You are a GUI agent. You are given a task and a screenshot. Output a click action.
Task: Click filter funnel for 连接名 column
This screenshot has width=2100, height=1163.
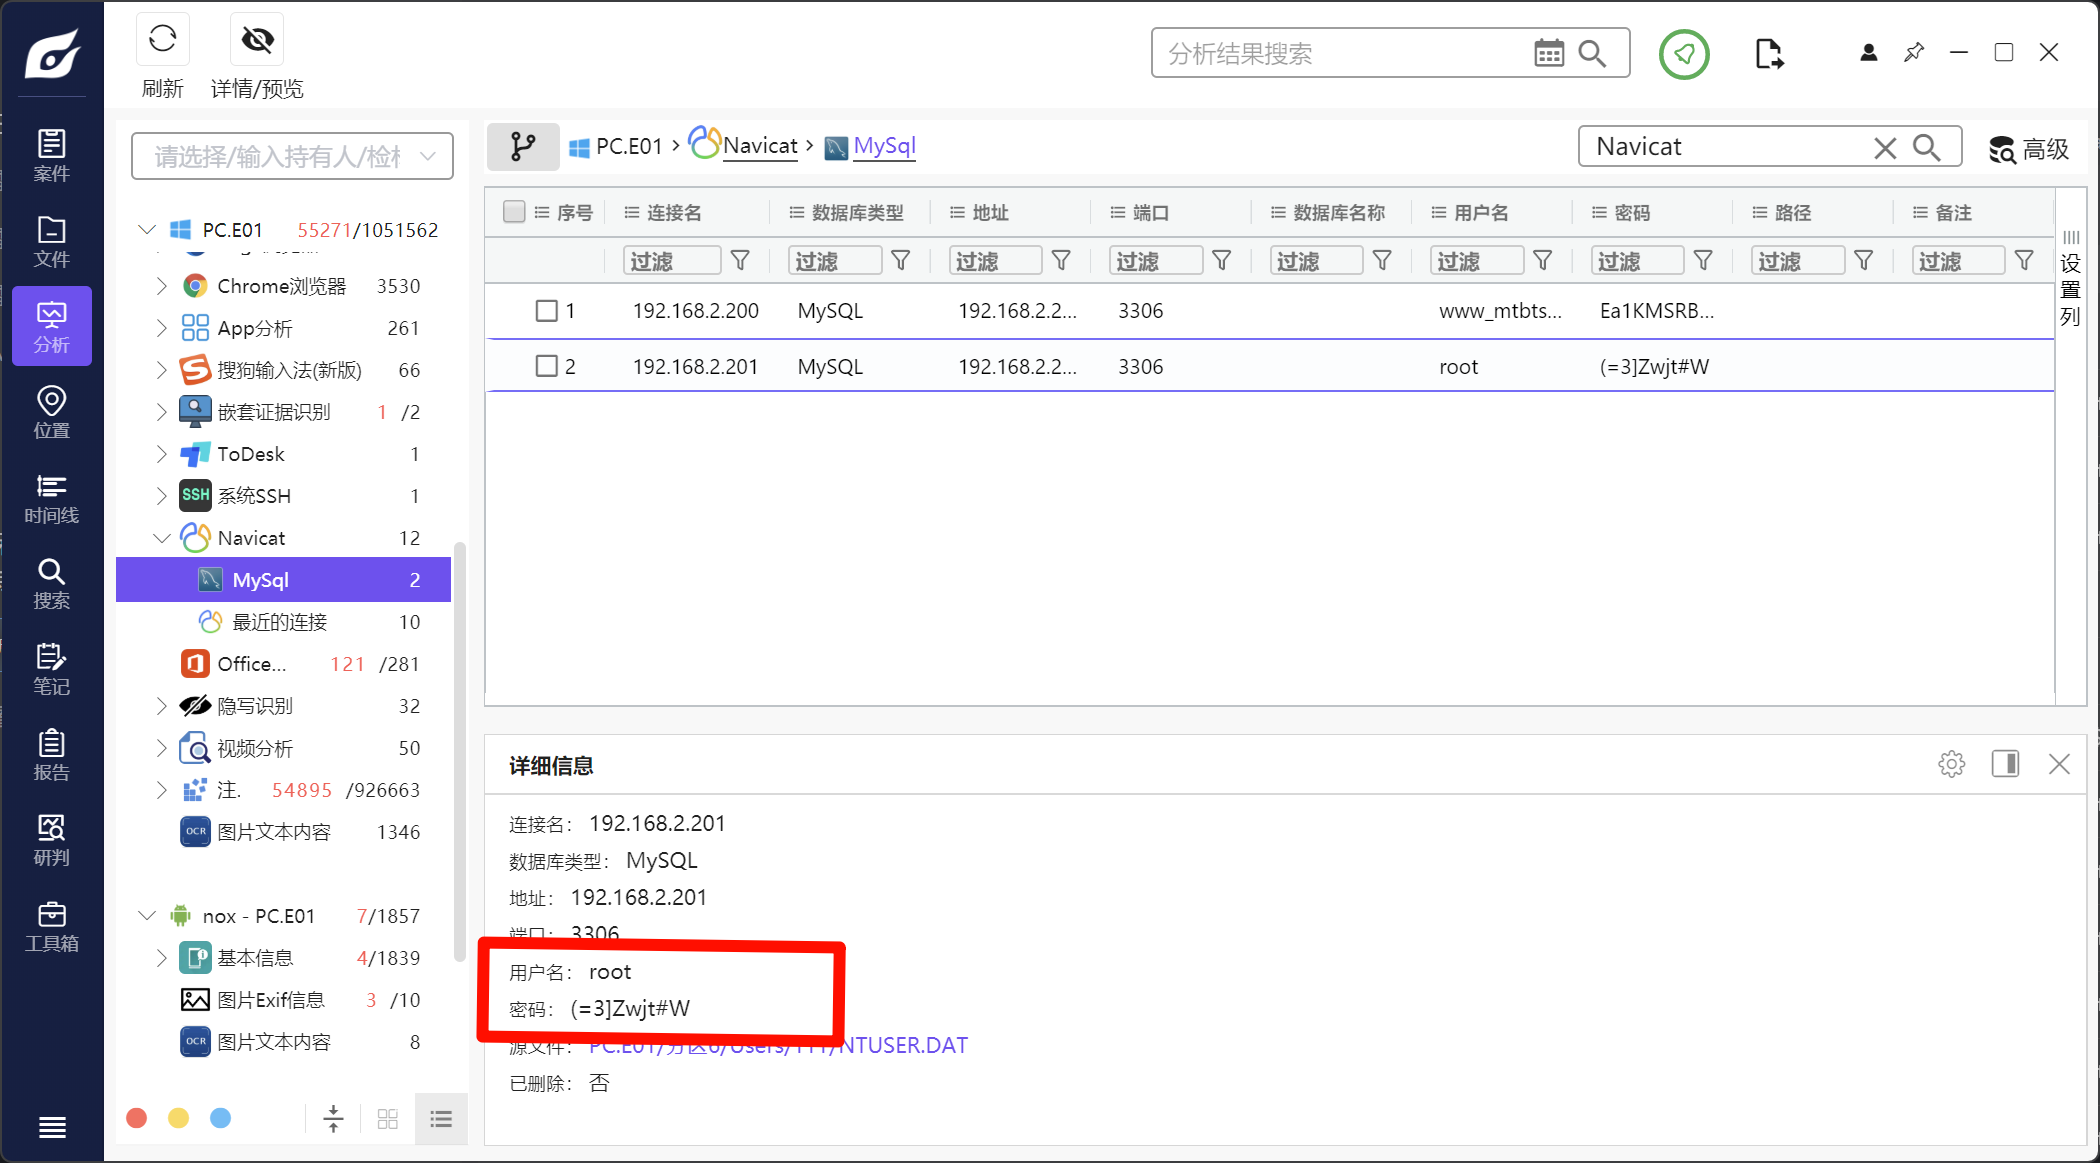740,261
